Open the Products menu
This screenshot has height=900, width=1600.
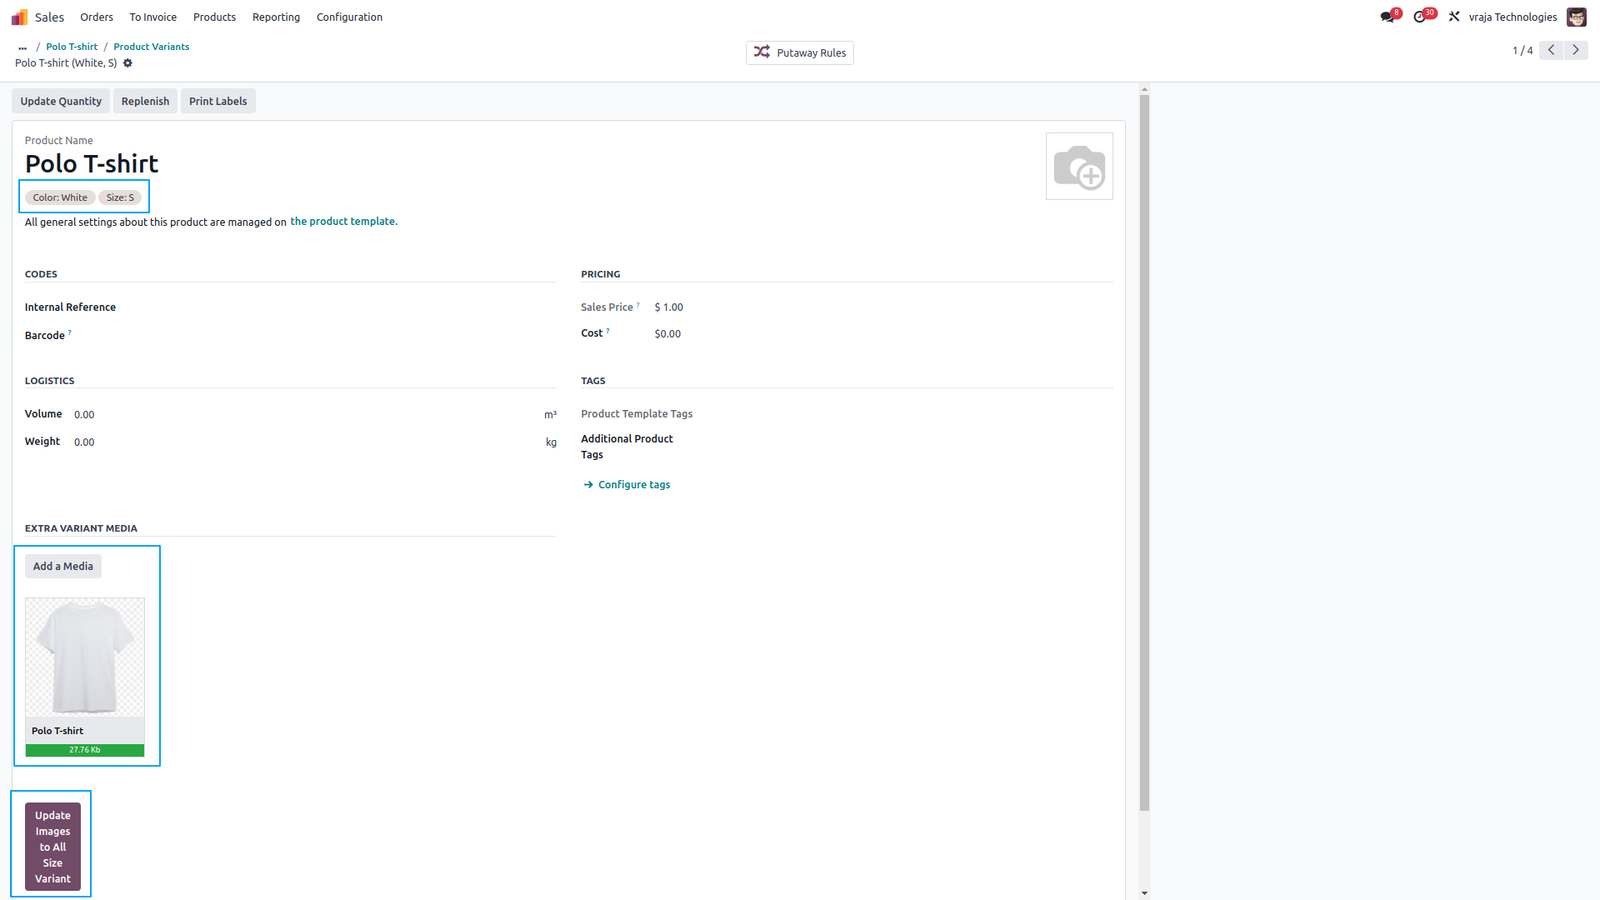(214, 17)
